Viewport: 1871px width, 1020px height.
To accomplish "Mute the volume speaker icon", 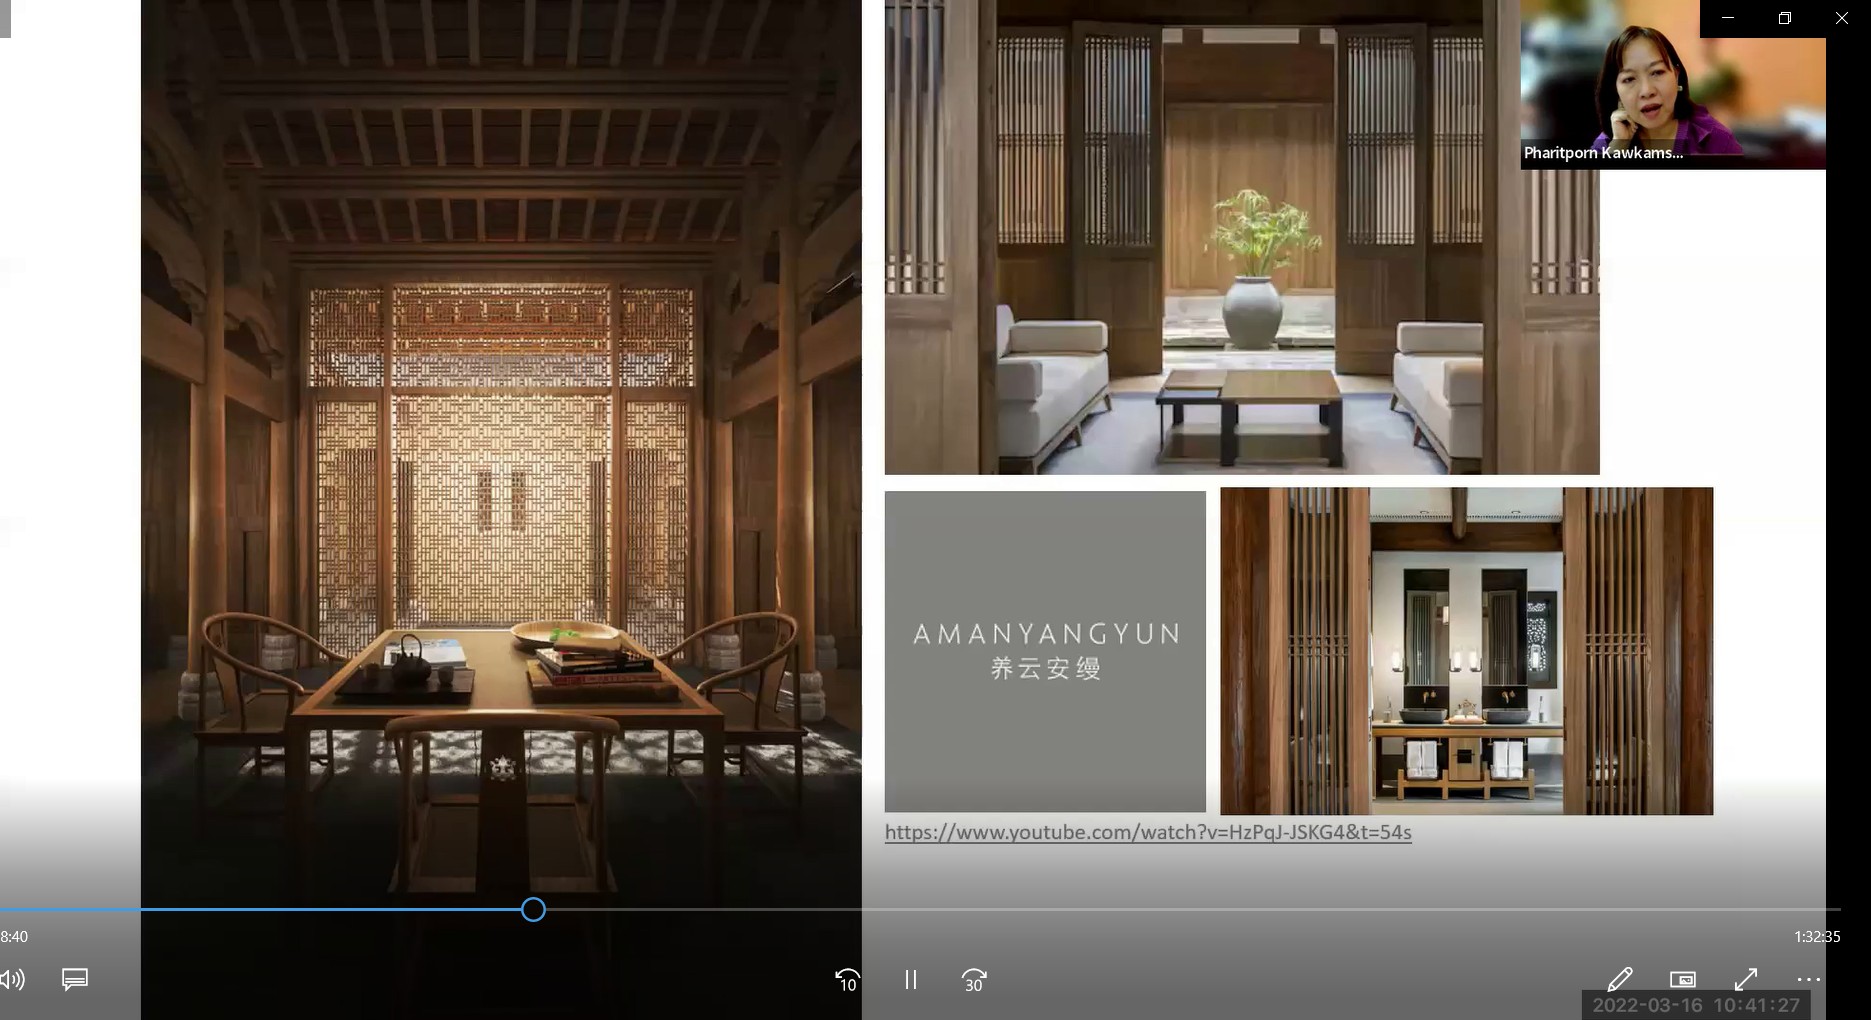I will (x=12, y=980).
